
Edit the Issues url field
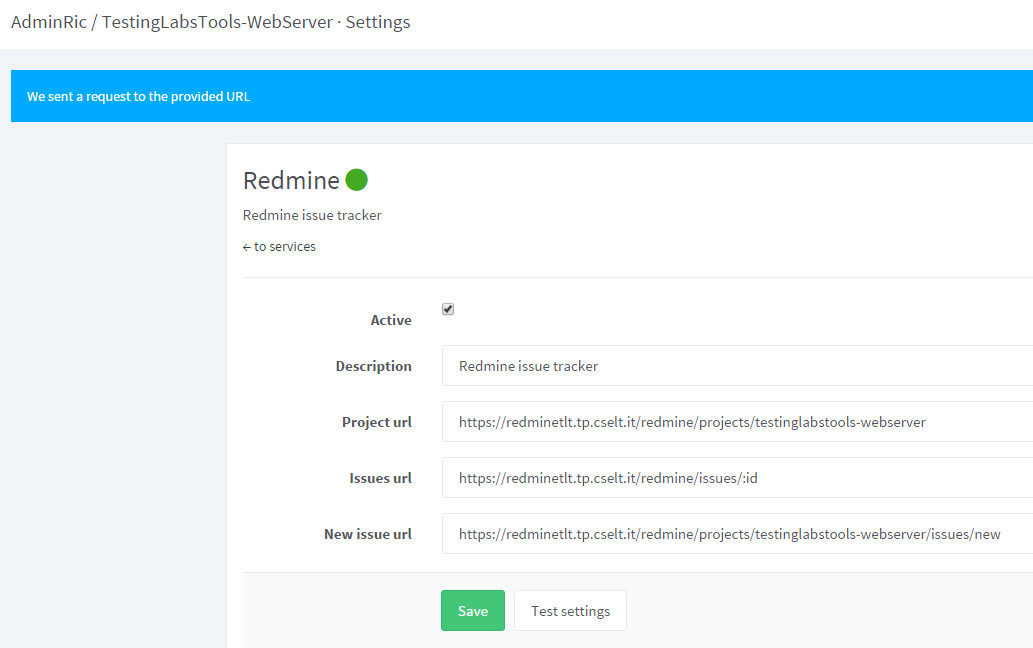pyautogui.click(x=737, y=477)
